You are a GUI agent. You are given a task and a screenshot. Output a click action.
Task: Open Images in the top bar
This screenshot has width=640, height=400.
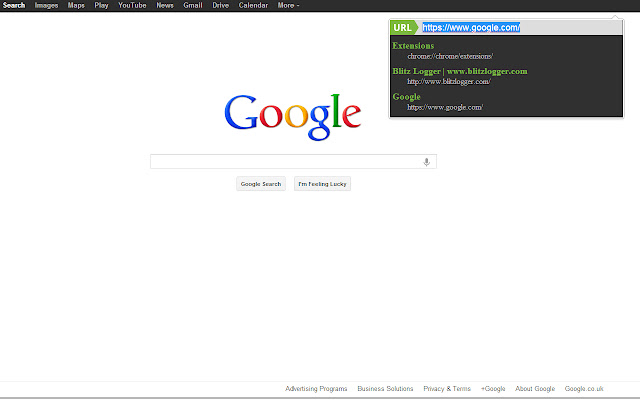coord(46,5)
